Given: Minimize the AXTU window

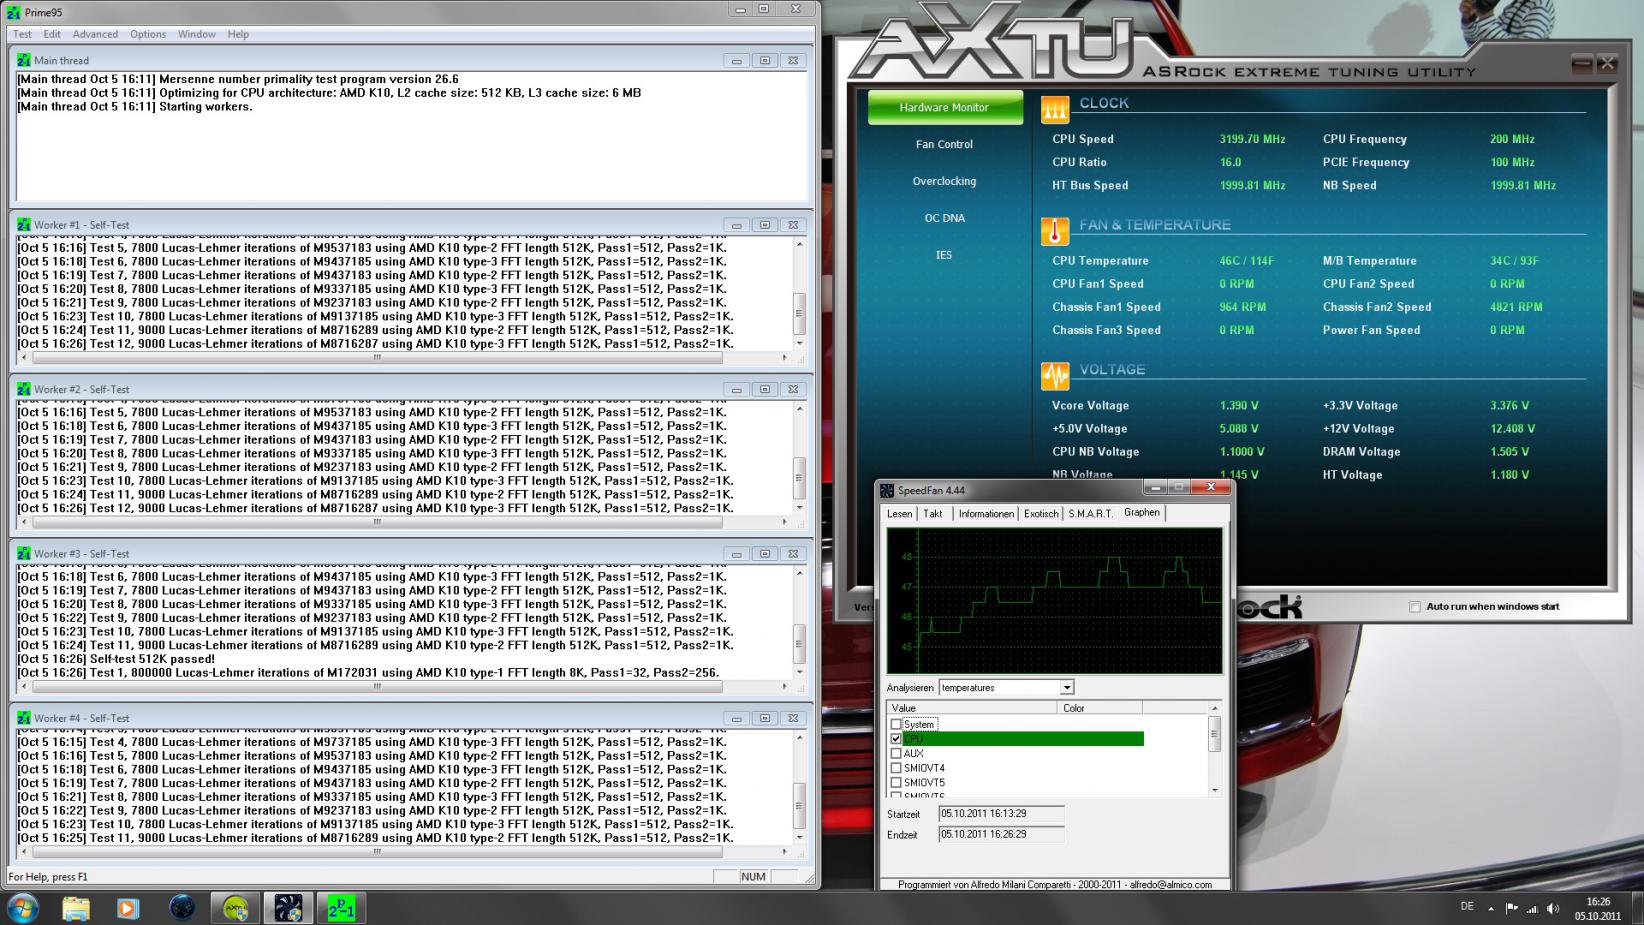Looking at the screenshot, I should click(x=1582, y=64).
